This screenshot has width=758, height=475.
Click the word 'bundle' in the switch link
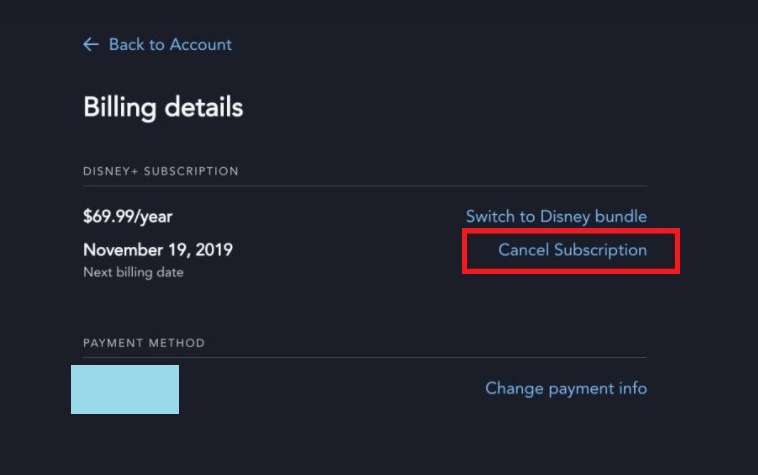[x=622, y=216]
